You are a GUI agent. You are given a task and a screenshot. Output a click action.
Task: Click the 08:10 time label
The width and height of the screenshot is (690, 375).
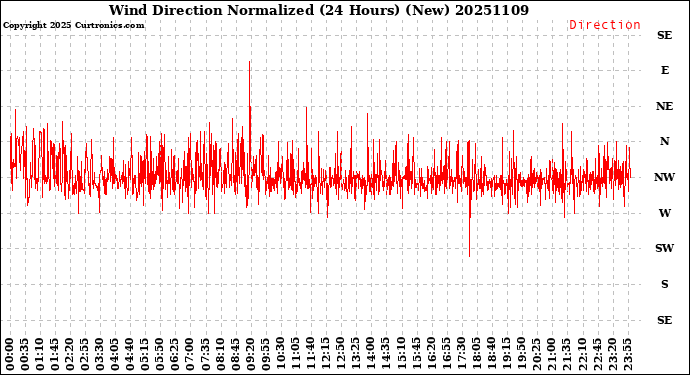220,354
